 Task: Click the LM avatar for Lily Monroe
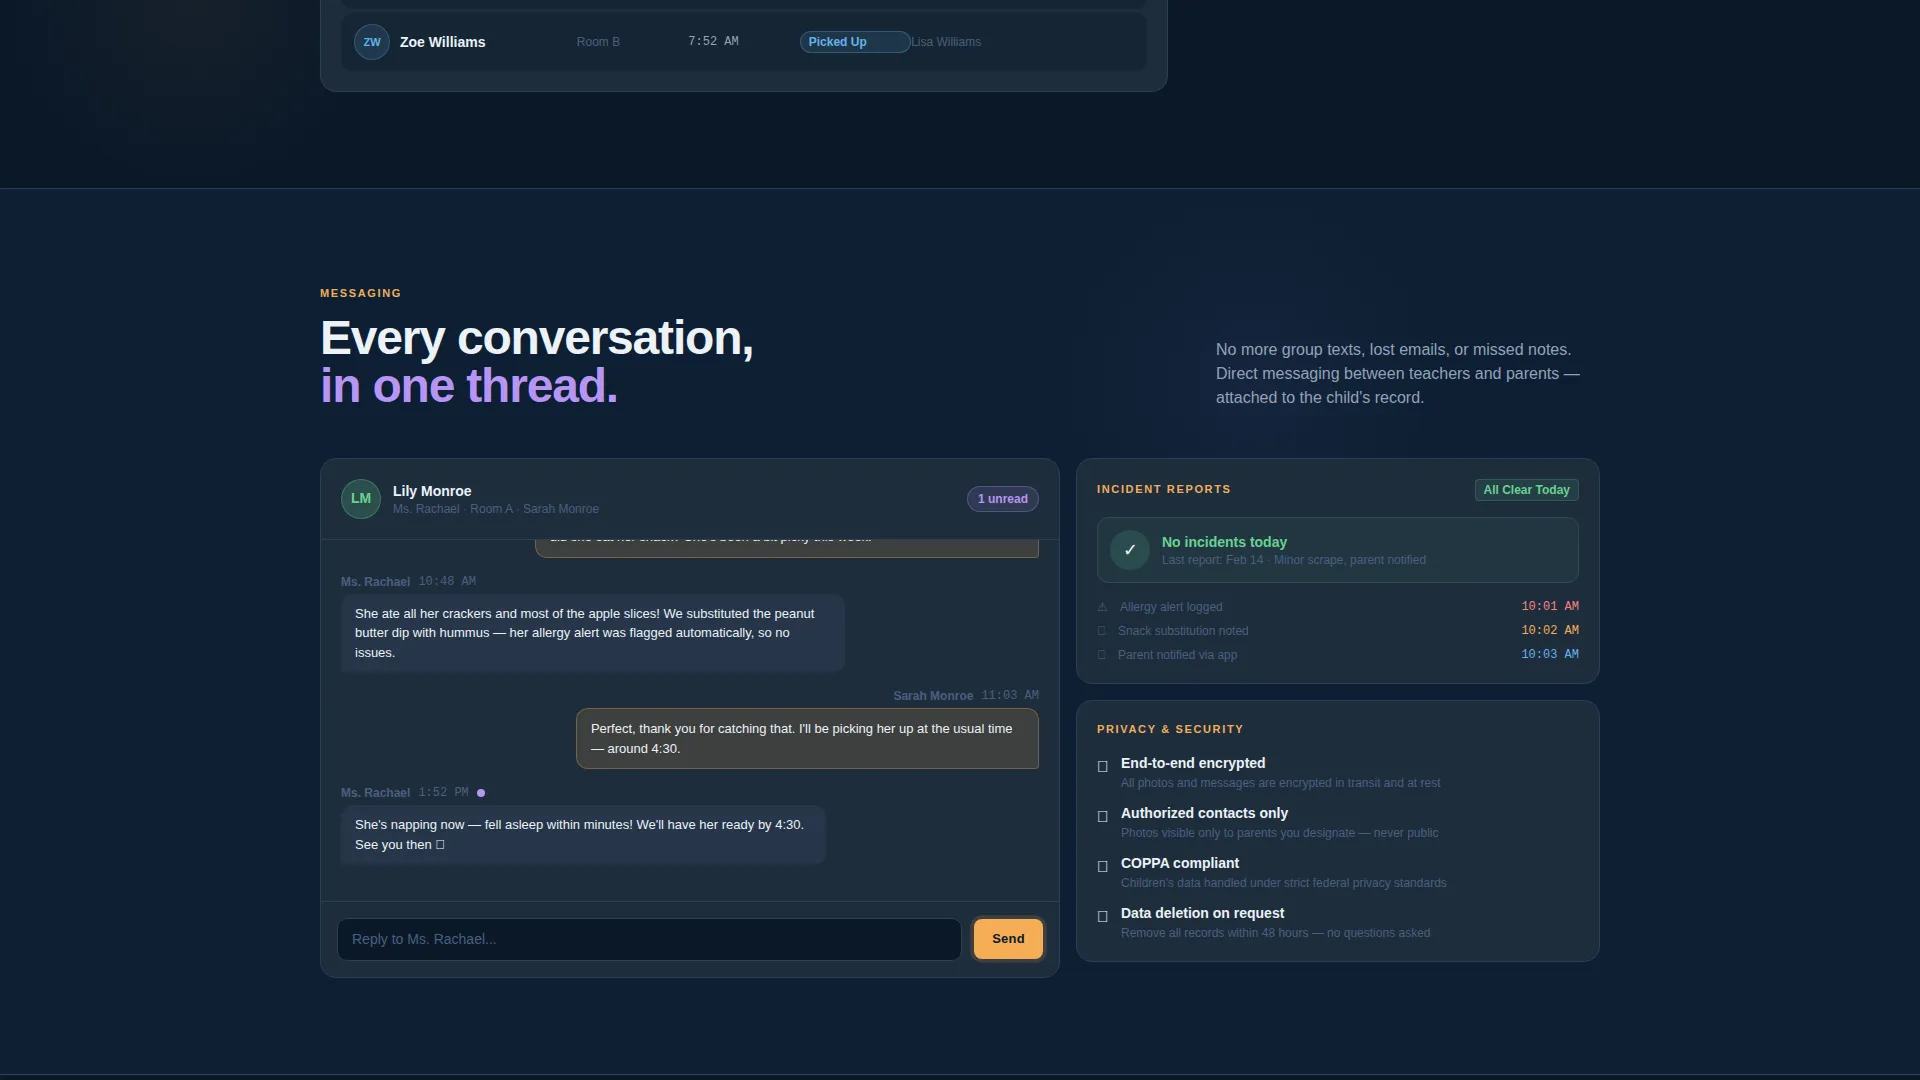tap(361, 499)
